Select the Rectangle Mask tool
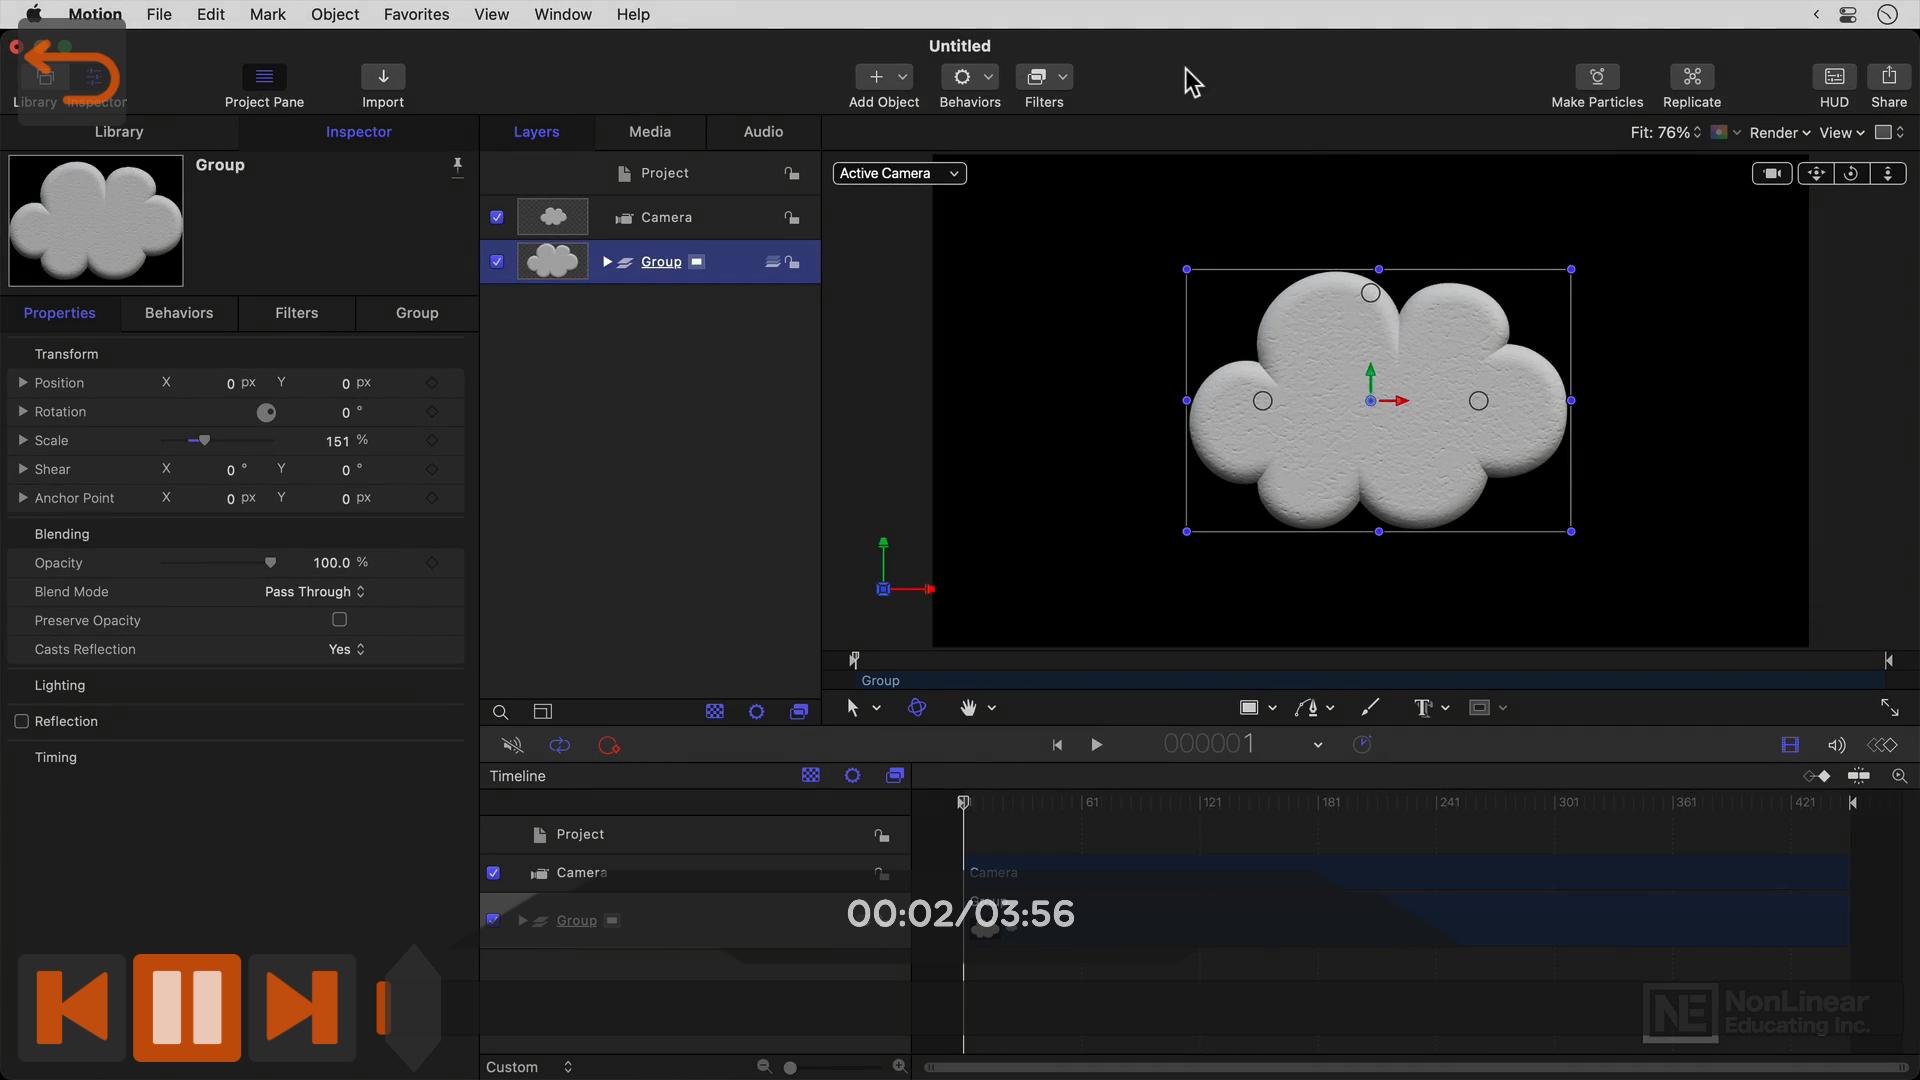Viewport: 1920px width, 1080px height. tap(1479, 708)
